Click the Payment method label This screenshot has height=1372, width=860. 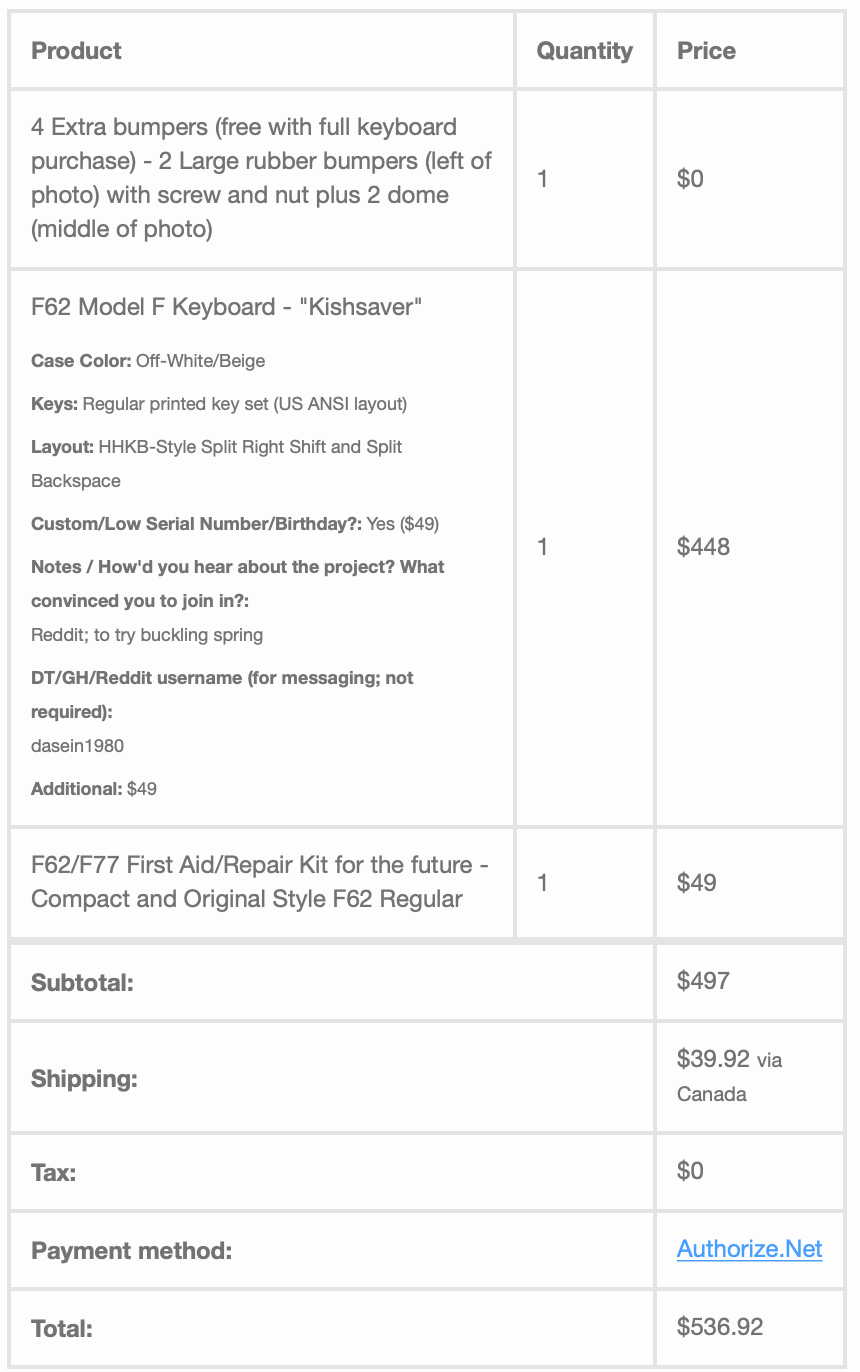click(131, 1251)
